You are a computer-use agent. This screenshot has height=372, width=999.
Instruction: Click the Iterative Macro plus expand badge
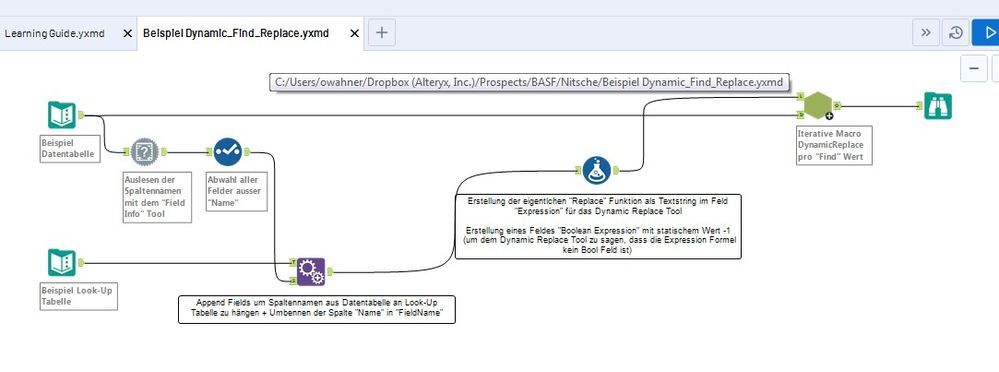coord(829,116)
